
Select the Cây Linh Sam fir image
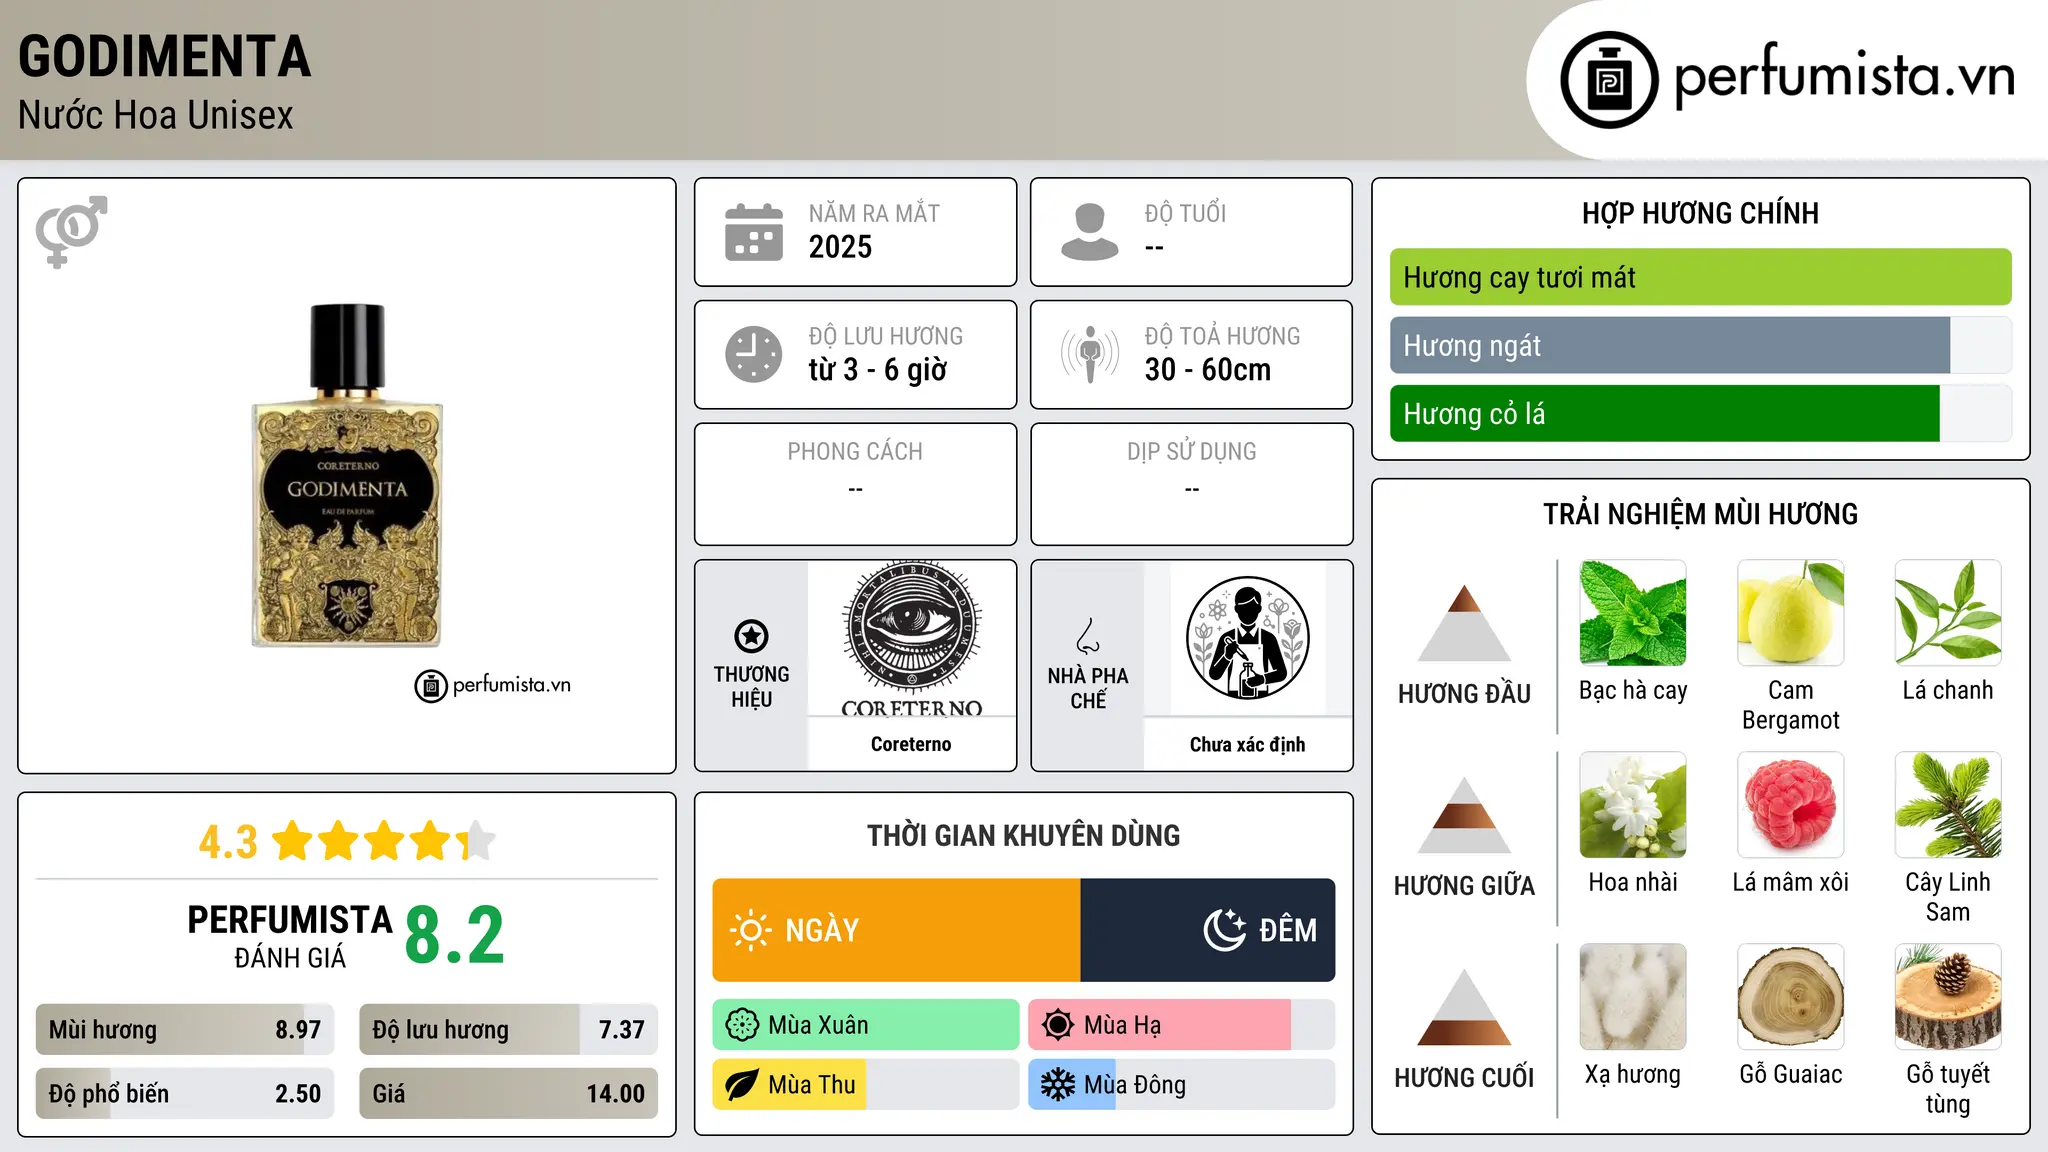pos(1948,805)
